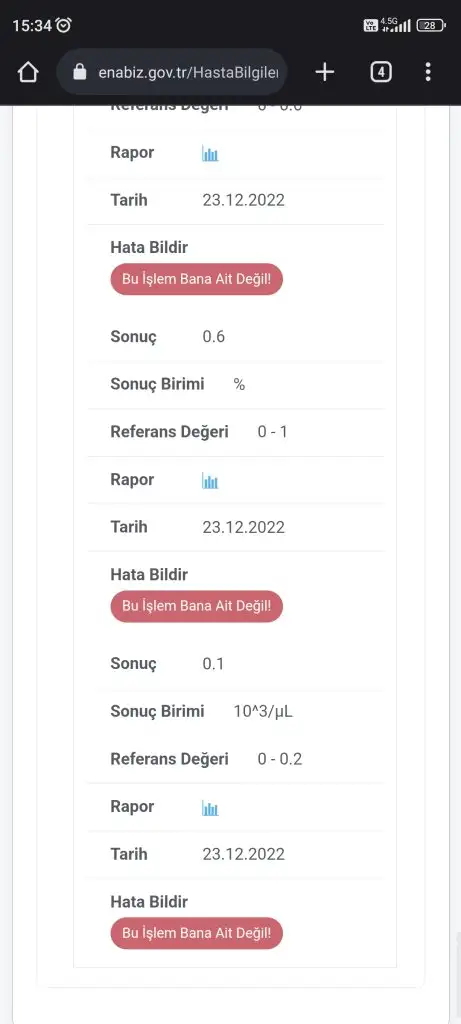
Task: Tap the Referans Değeri 0 - 0.2 text
Action: point(279,759)
